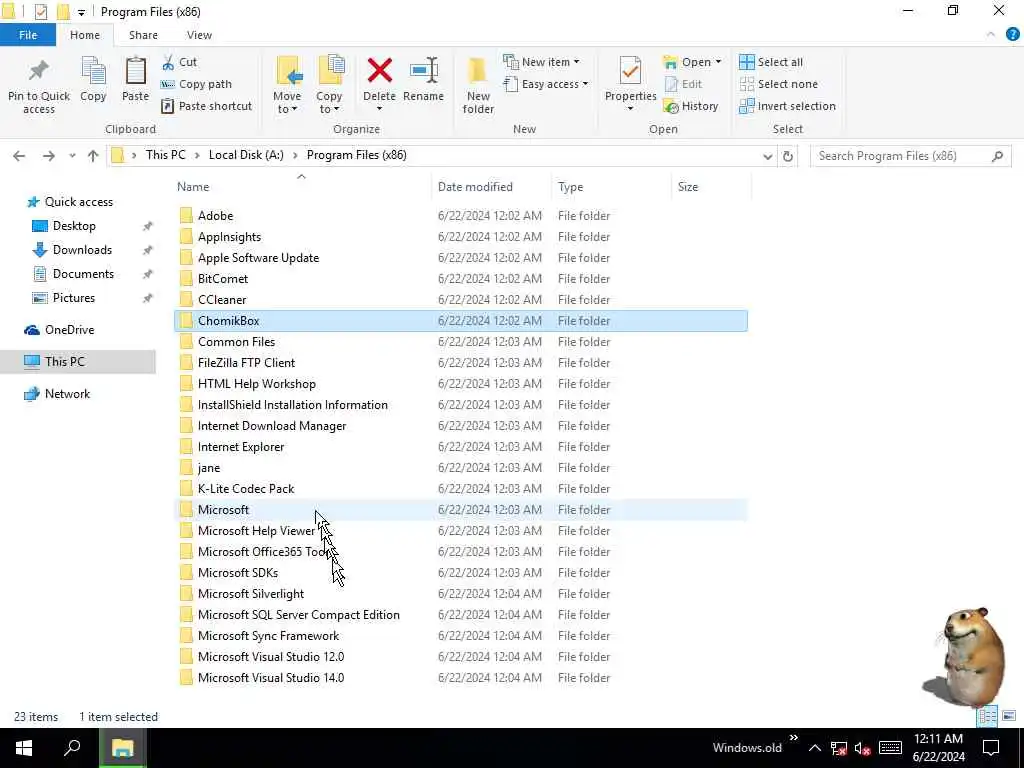Click the Back navigation arrow
1024x768 pixels.
pyautogui.click(x=19, y=156)
